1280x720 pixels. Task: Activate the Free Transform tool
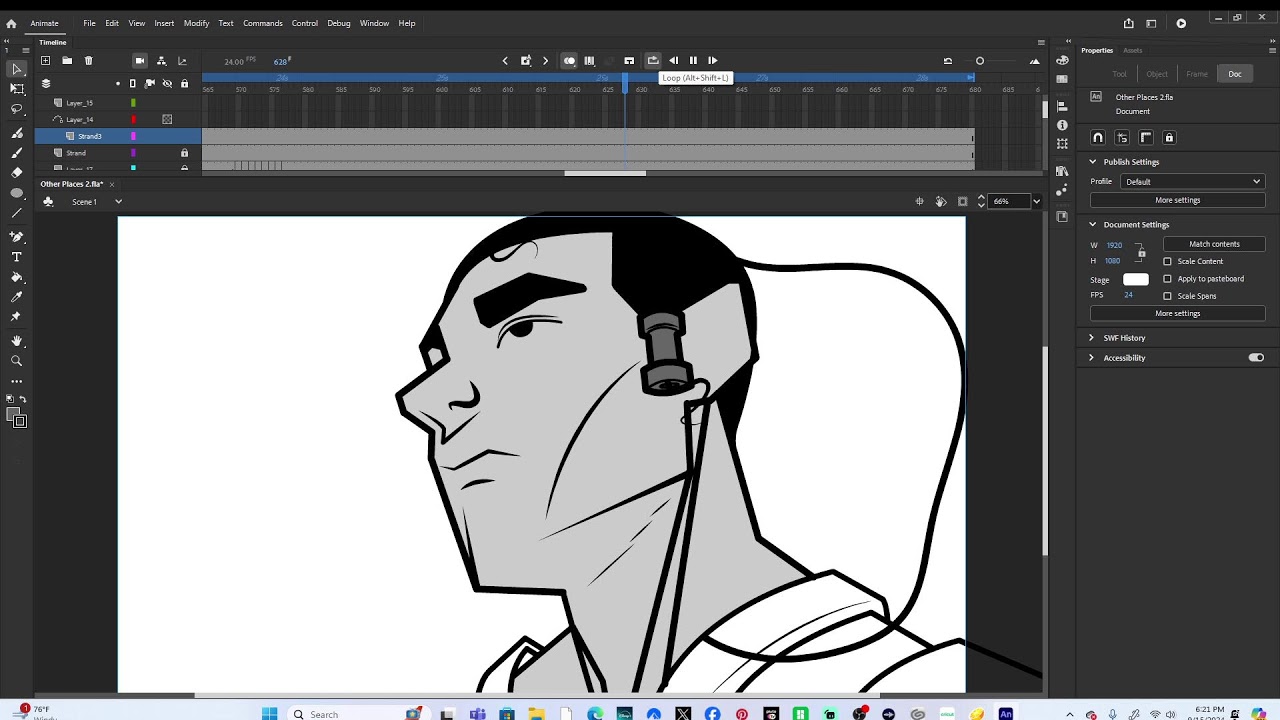(x=17, y=89)
